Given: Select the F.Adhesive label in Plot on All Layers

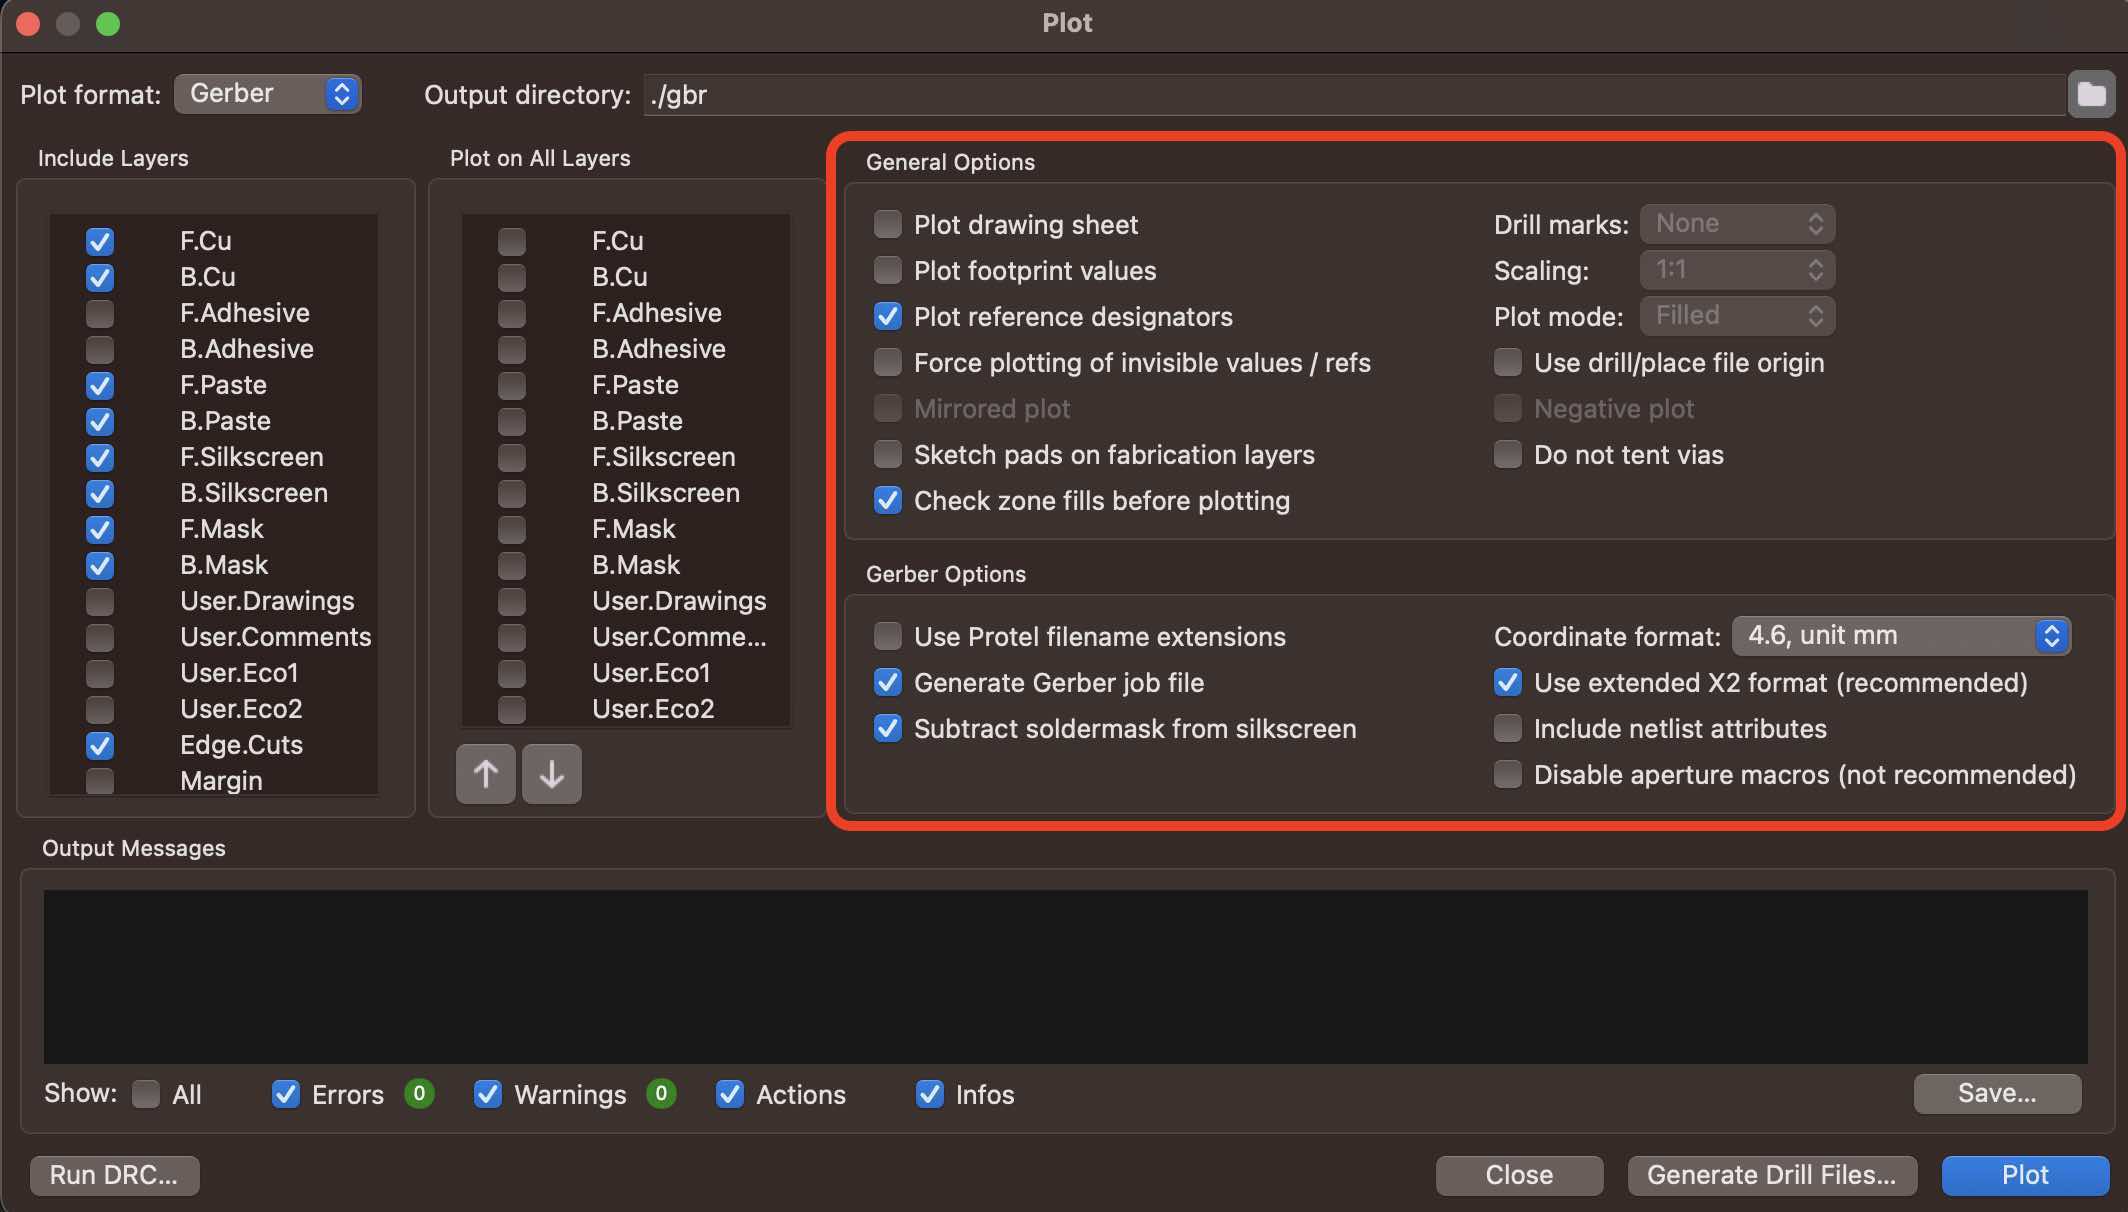Looking at the screenshot, I should [x=656, y=313].
